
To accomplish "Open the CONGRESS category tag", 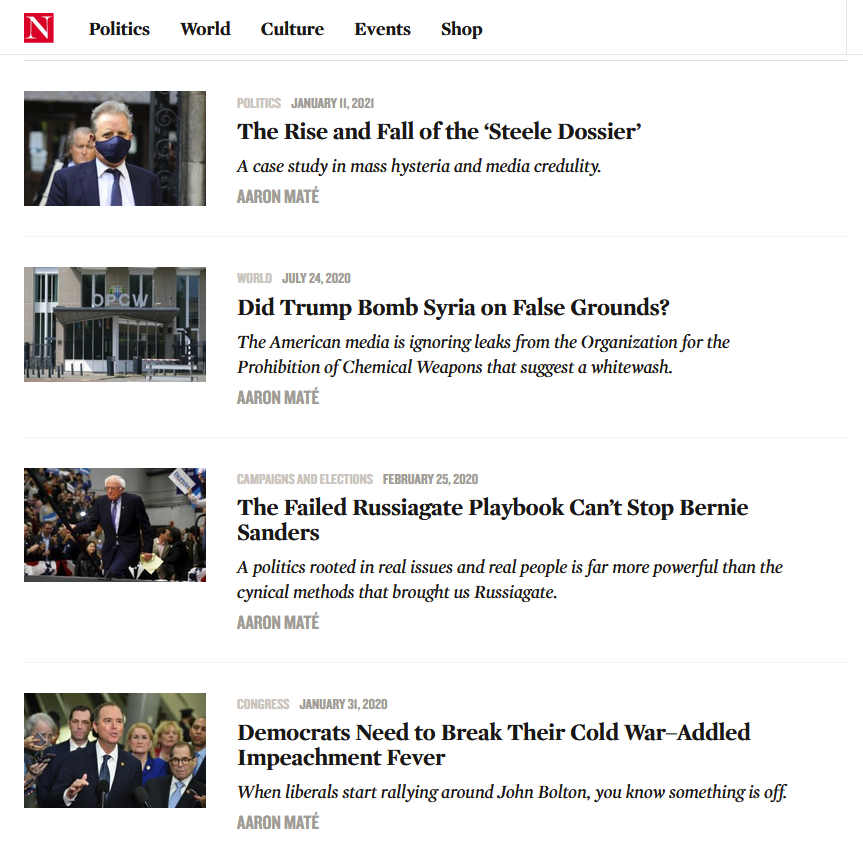I will point(263,704).
